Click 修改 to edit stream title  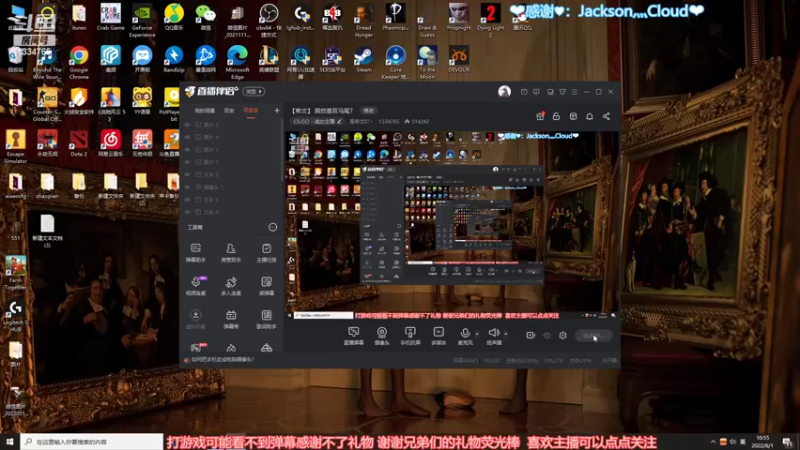(368, 110)
